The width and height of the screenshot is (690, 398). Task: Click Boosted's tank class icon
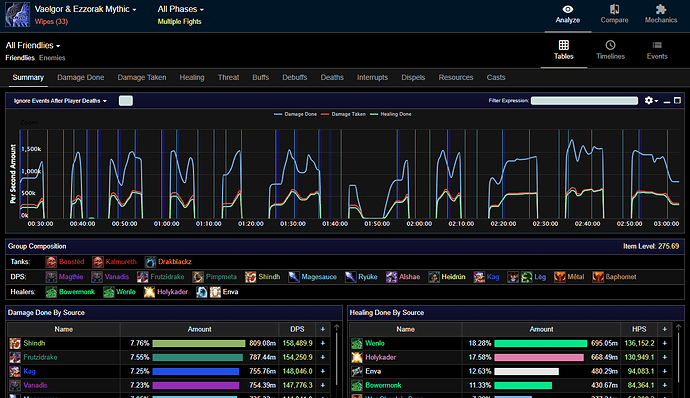51,262
